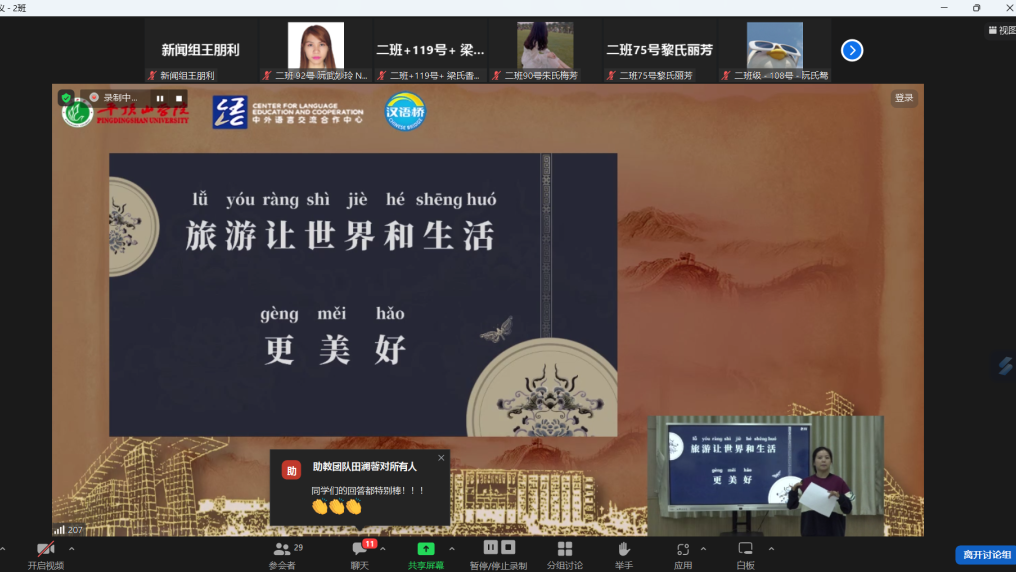Open 分组讨论 breakout rooms
This screenshot has height=572, width=1016.
point(564,549)
